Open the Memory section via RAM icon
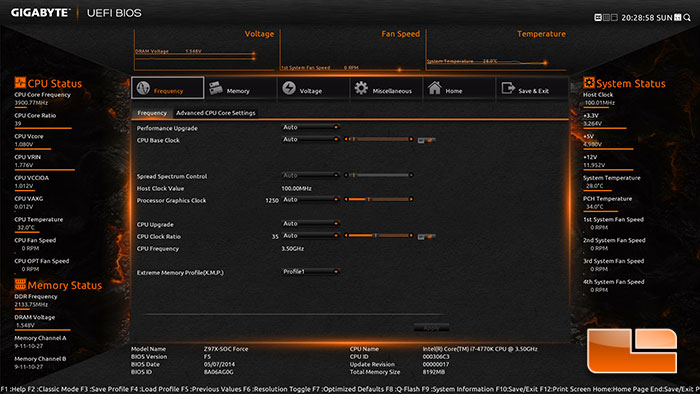This screenshot has height=394, width=700. 216,87
